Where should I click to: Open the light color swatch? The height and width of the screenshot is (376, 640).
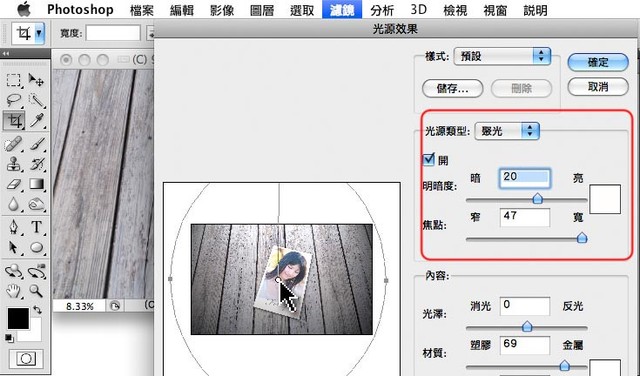point(605,199)
